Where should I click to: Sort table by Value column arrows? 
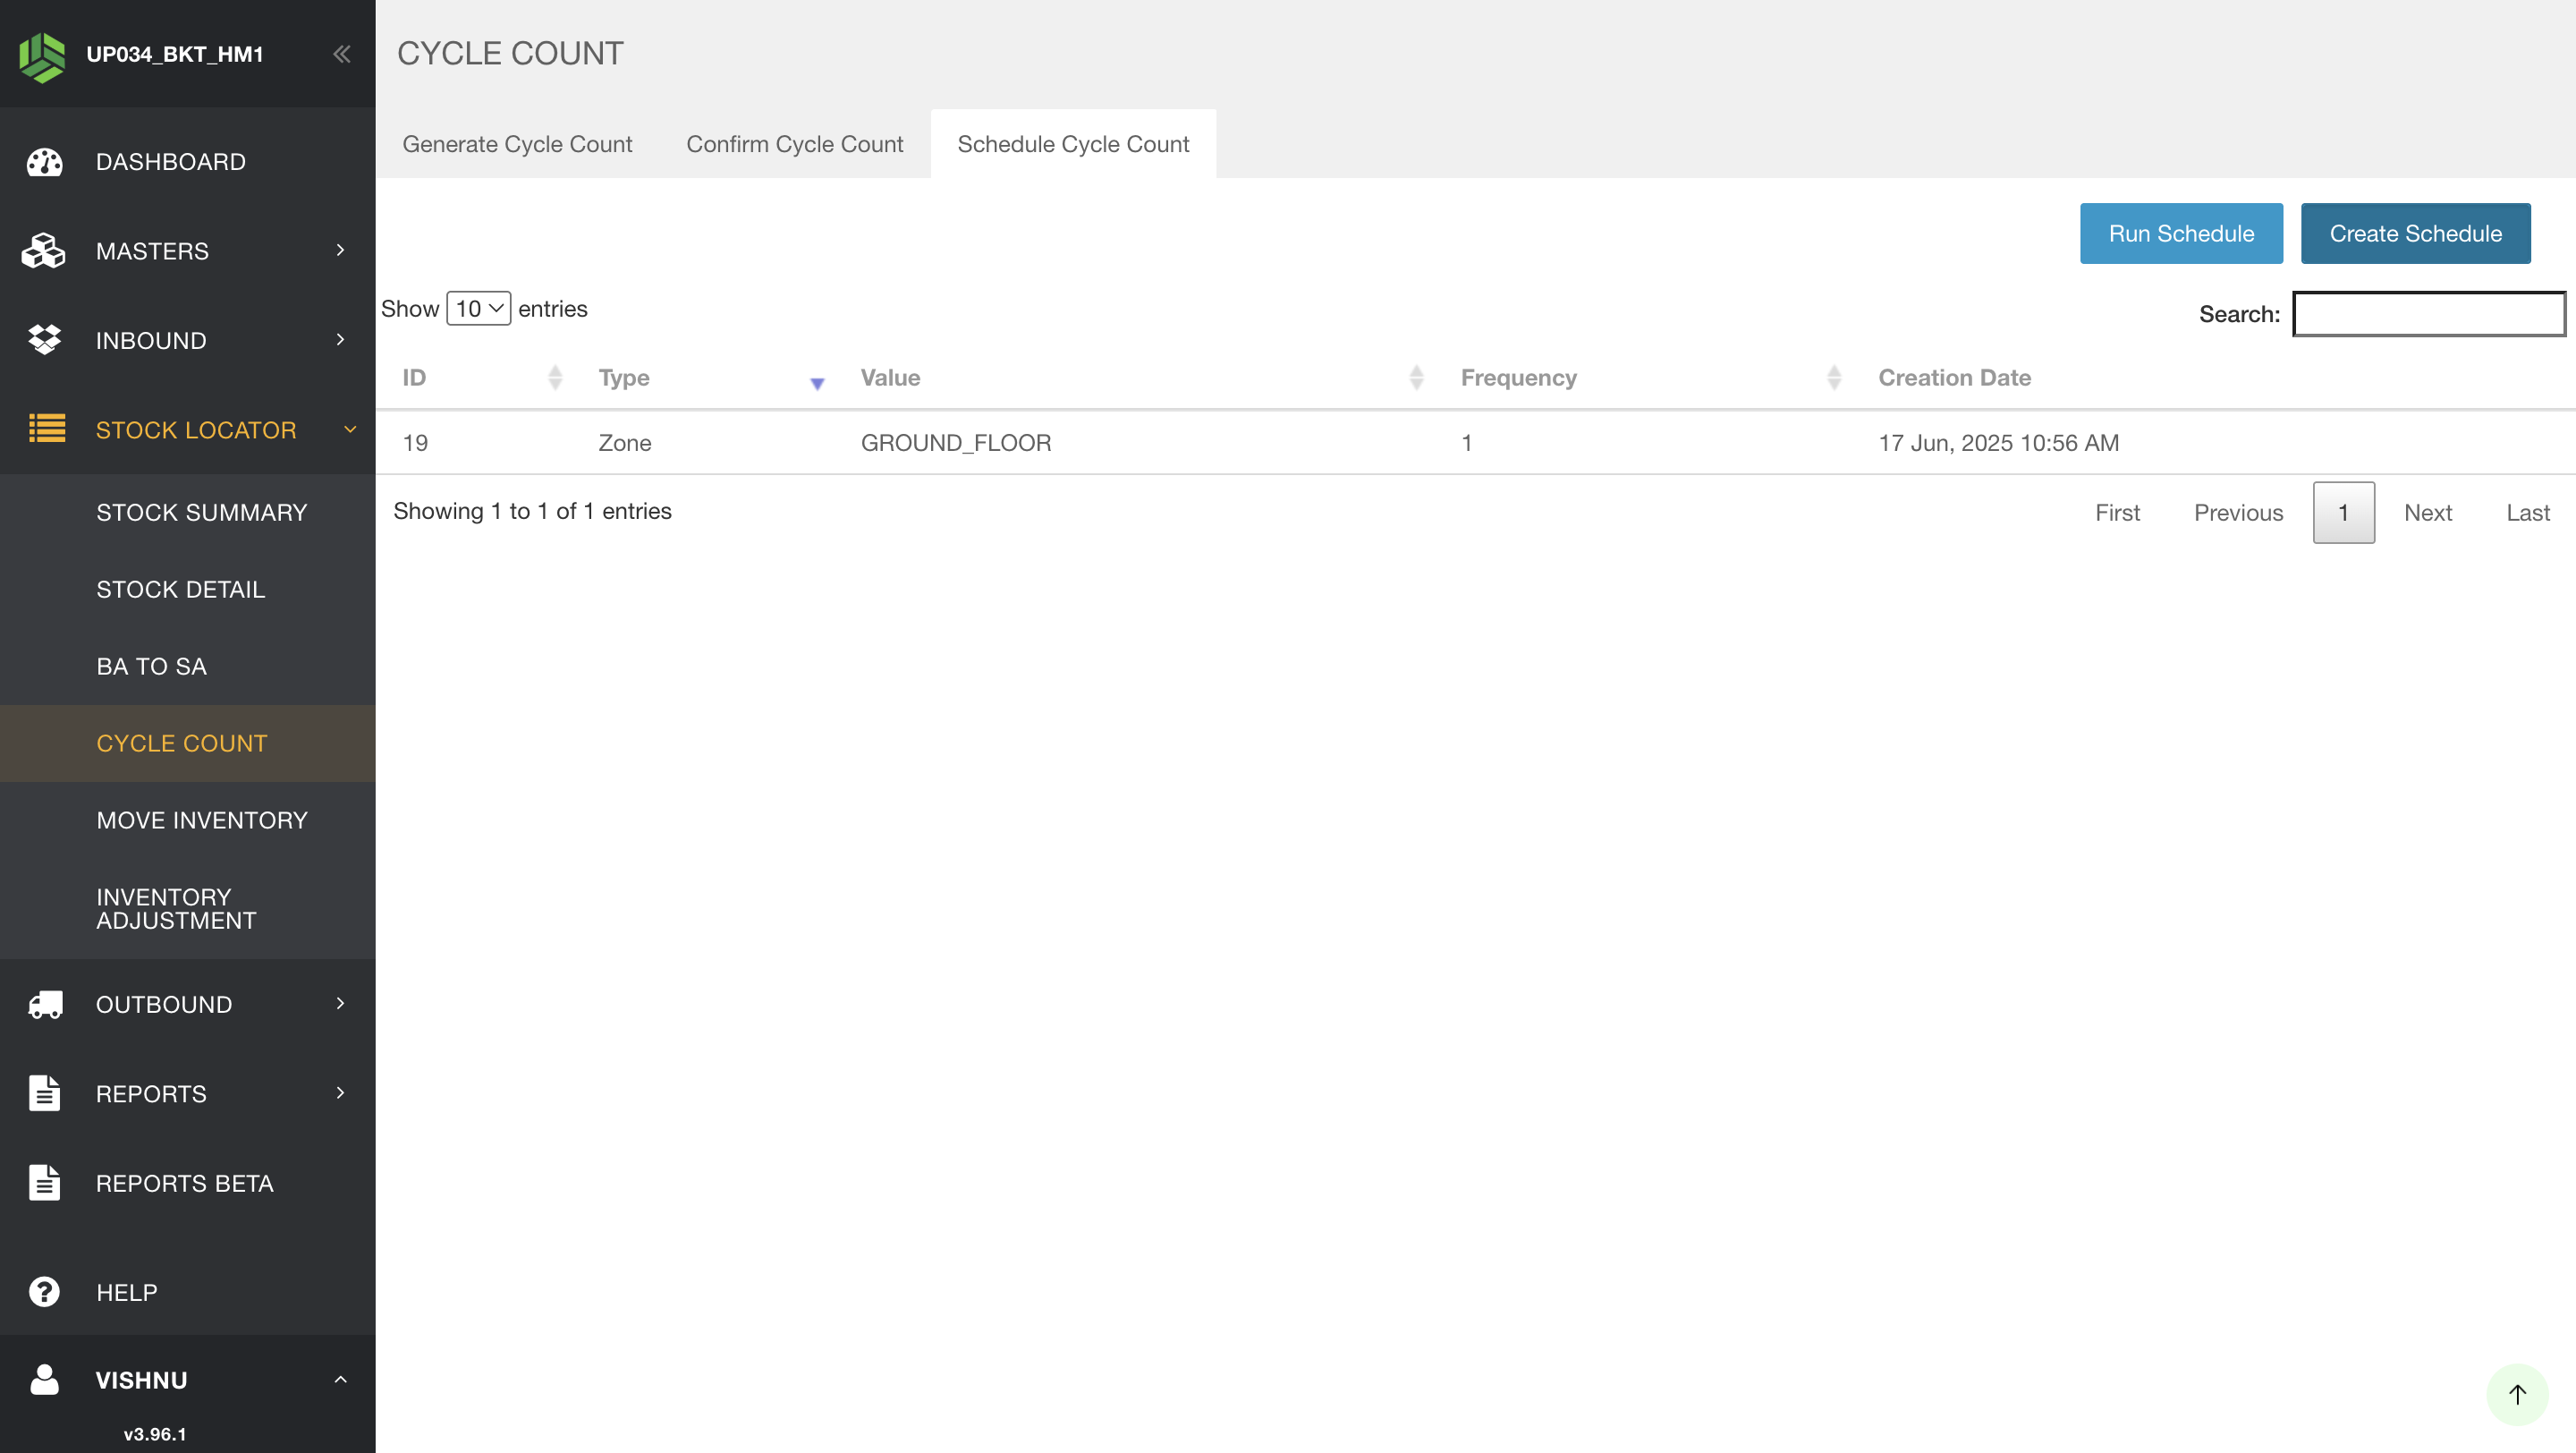tap(1416, 377)
